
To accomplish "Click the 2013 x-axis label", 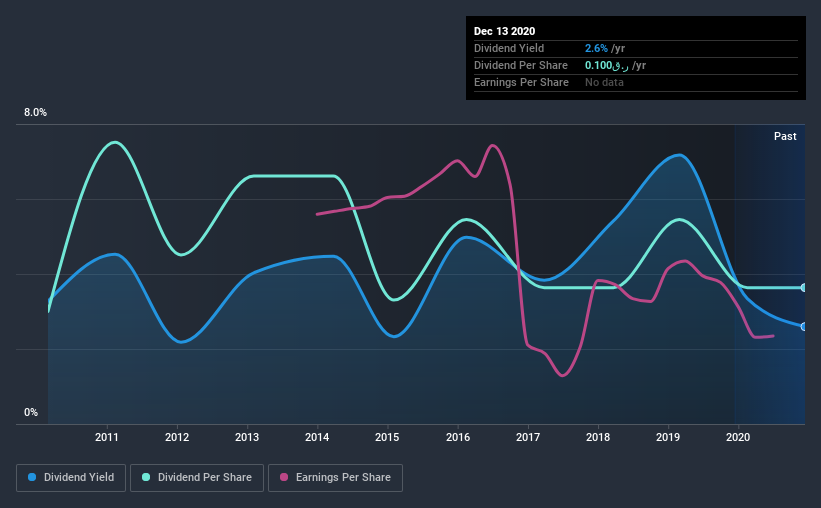I will coord(247,437).
